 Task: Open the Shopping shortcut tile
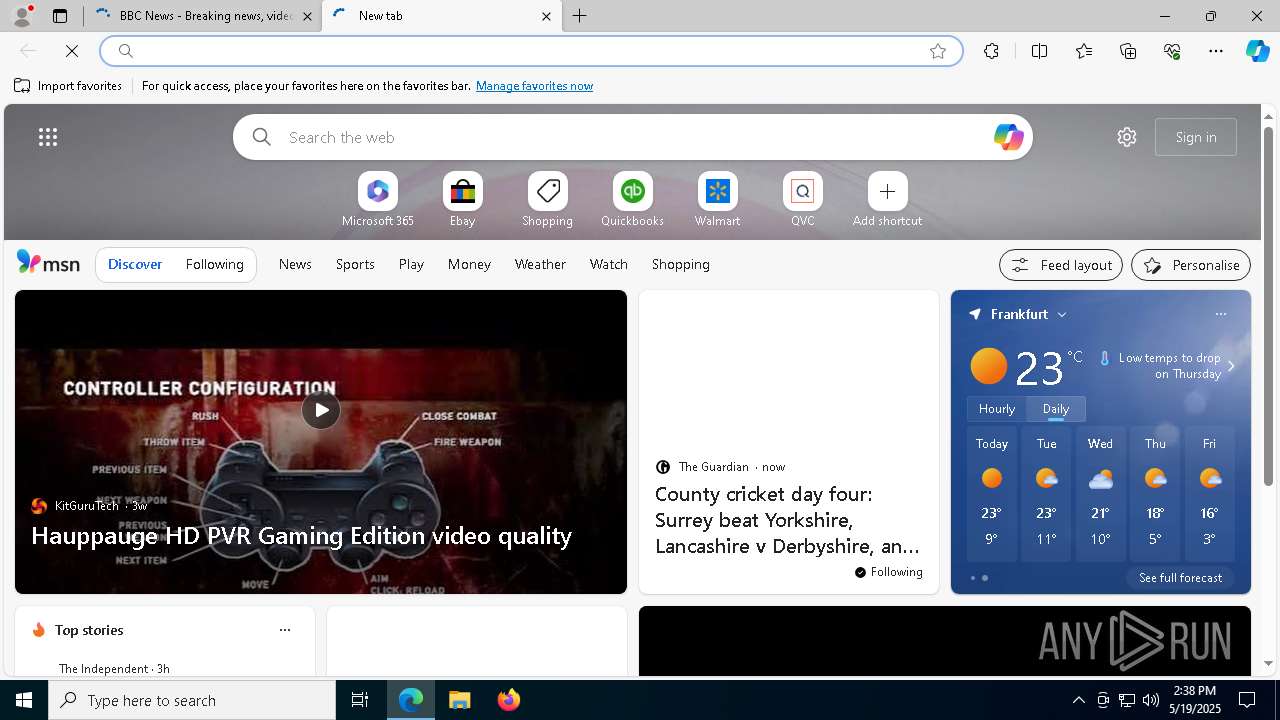point(548,200)
